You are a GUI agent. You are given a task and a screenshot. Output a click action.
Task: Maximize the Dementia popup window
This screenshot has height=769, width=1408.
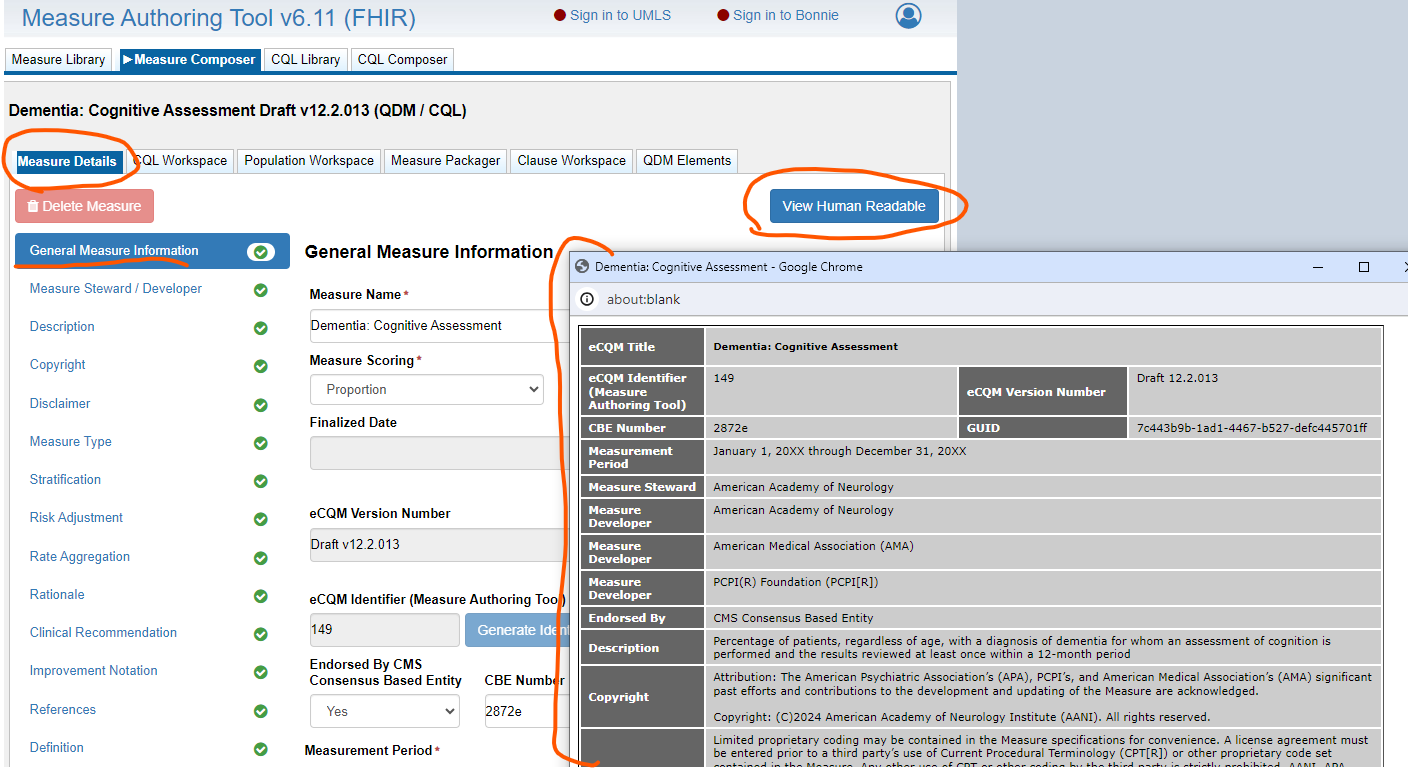1363,267
